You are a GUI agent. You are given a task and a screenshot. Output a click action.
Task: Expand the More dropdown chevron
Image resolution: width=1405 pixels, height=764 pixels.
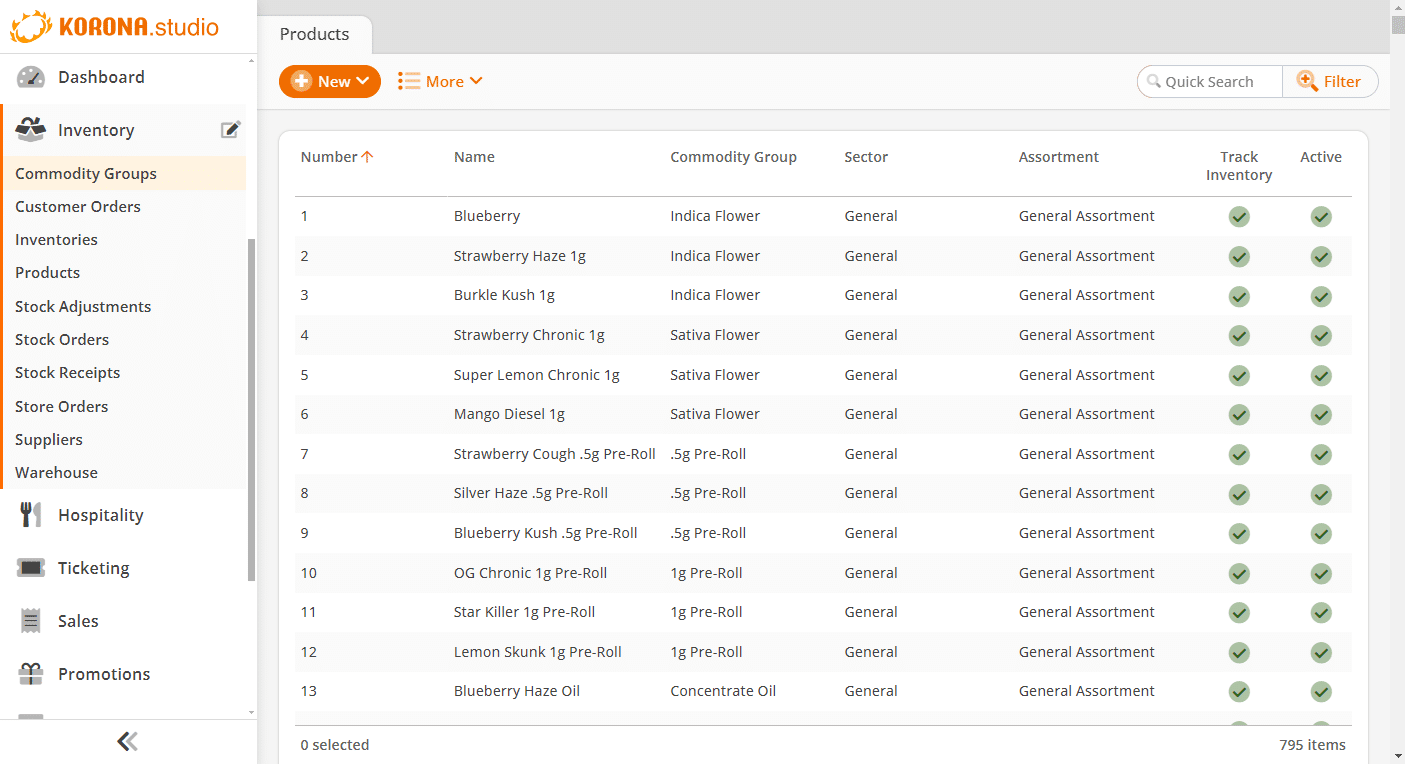click(x=476, y=82)
